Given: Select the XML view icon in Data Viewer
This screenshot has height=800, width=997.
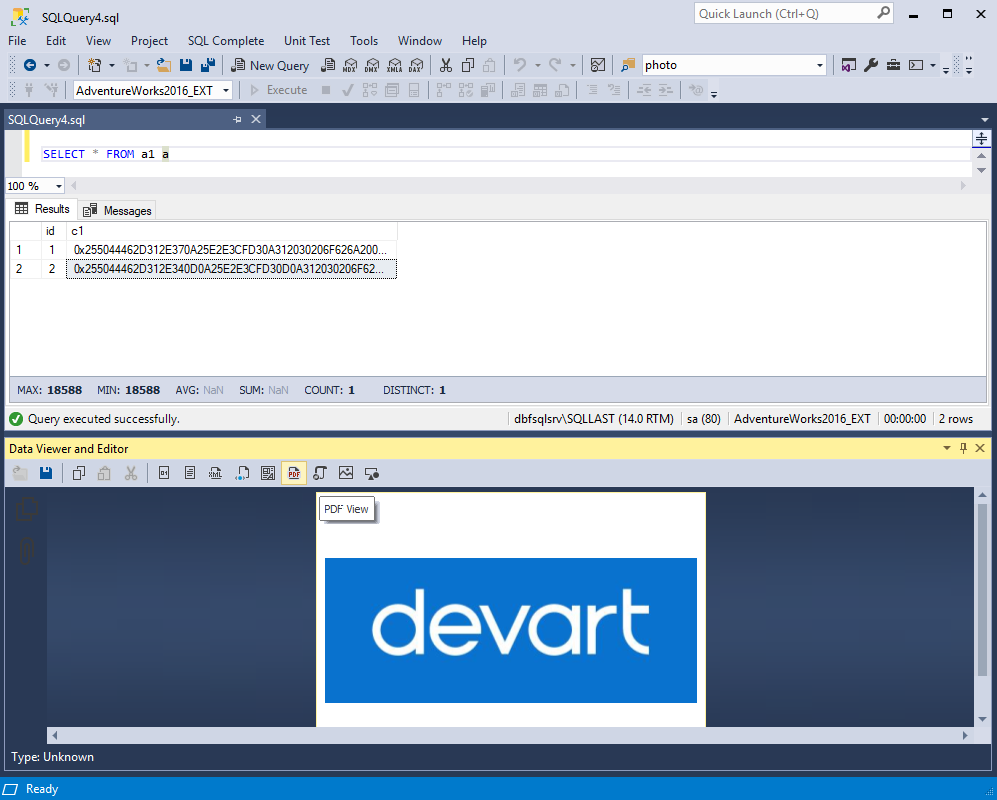Looking at the screenshot, I should tap(215, 472).
